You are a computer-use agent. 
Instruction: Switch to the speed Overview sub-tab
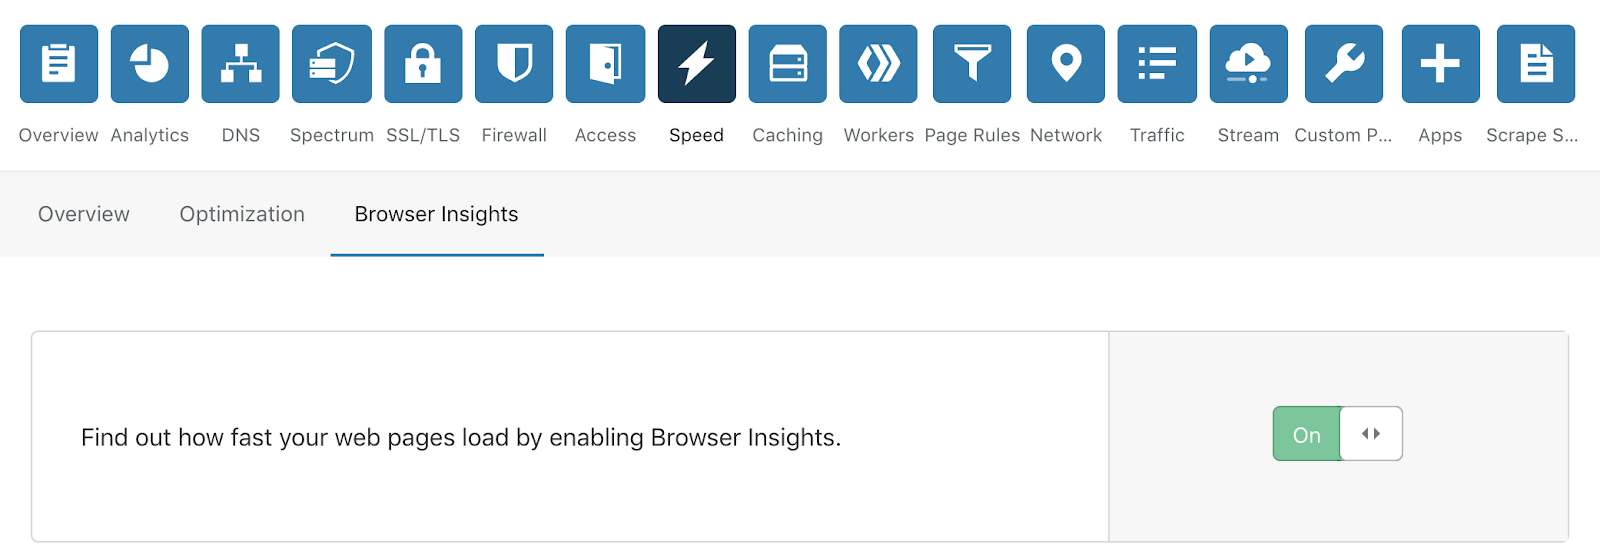tap(84, 214)
